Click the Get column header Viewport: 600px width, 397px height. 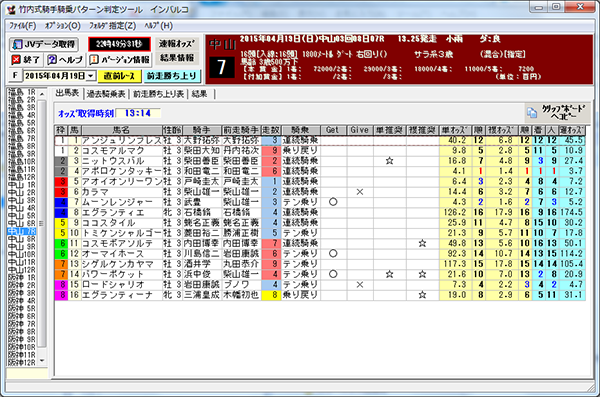(333, 130)
